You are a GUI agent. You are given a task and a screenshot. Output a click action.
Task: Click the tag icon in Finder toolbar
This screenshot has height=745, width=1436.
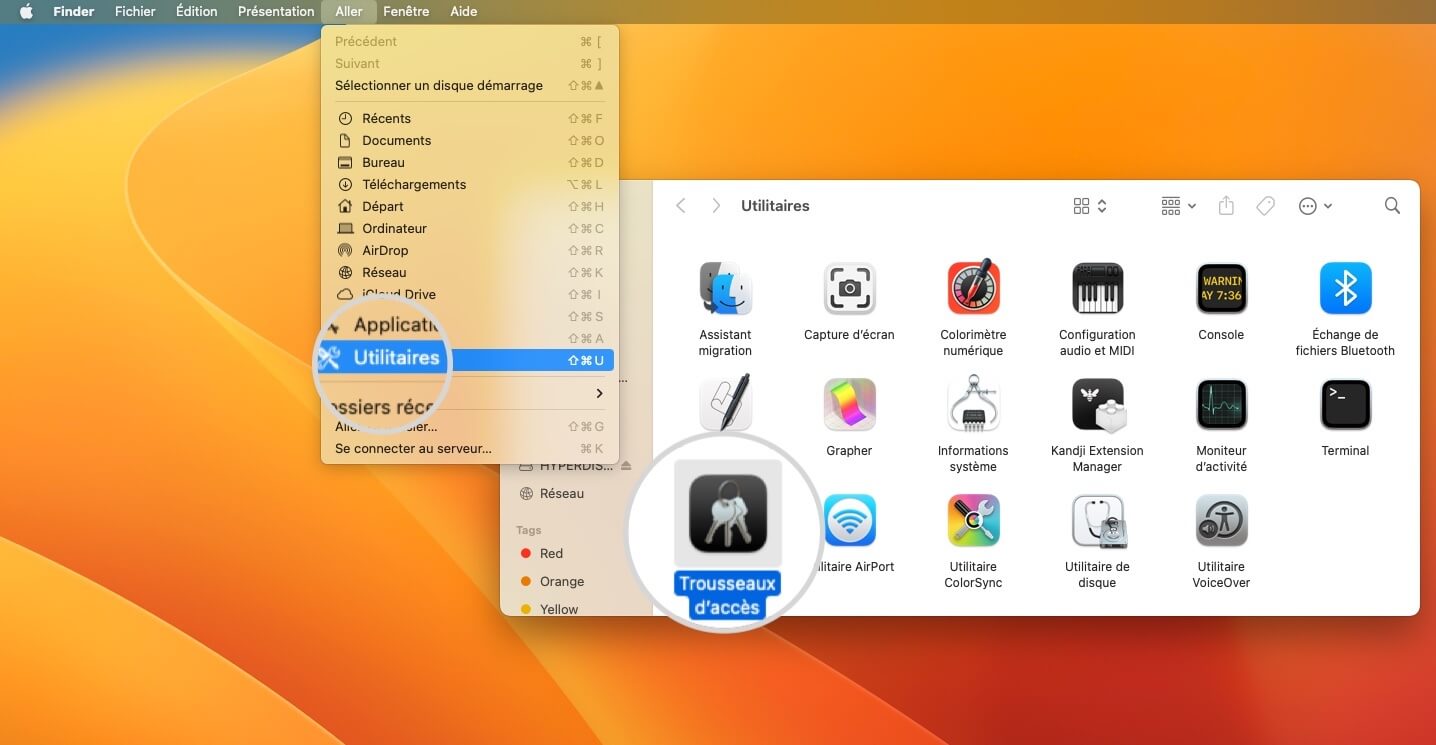(1265, 206)
